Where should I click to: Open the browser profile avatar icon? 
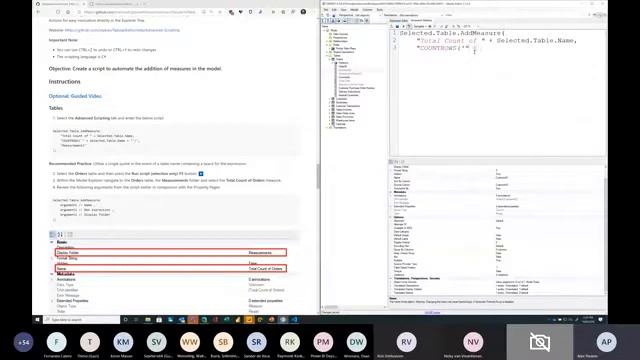pyautogui.click(x=303, y=12)
